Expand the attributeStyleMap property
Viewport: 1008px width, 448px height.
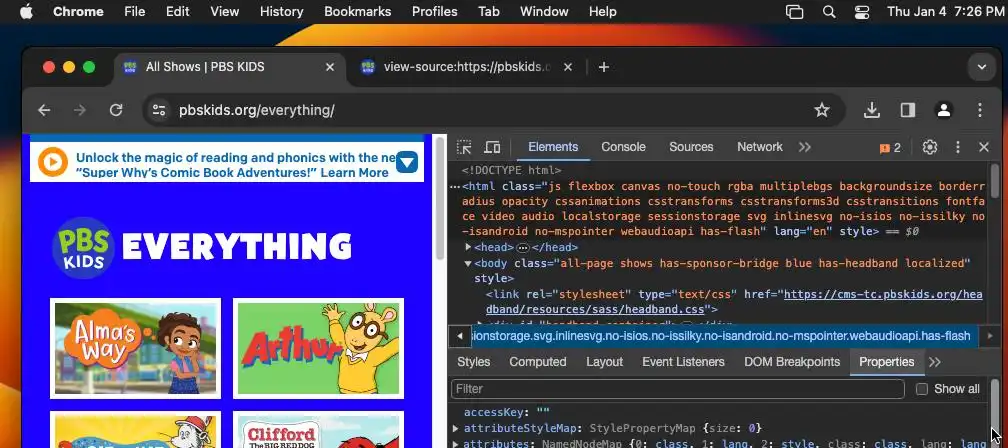456,428
